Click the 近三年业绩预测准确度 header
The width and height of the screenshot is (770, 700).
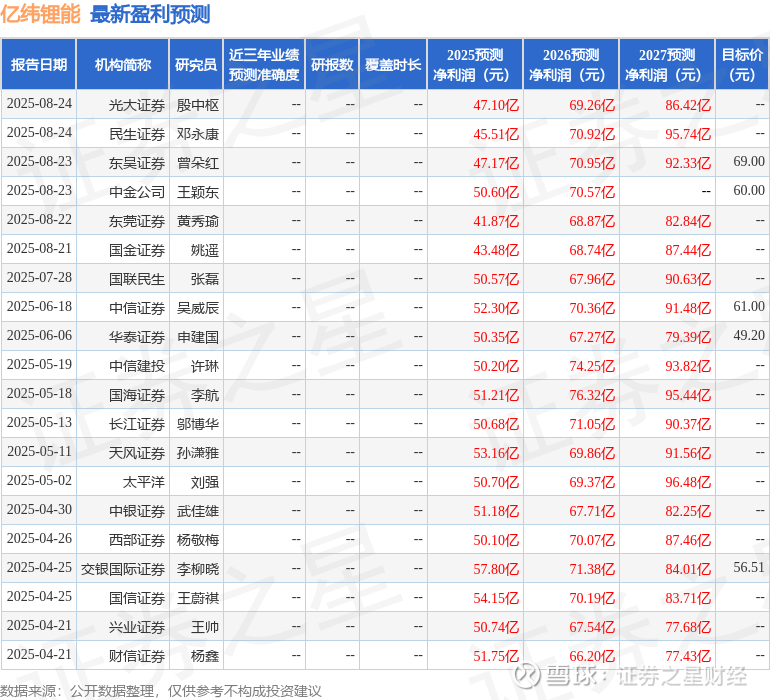pos(264,65)
